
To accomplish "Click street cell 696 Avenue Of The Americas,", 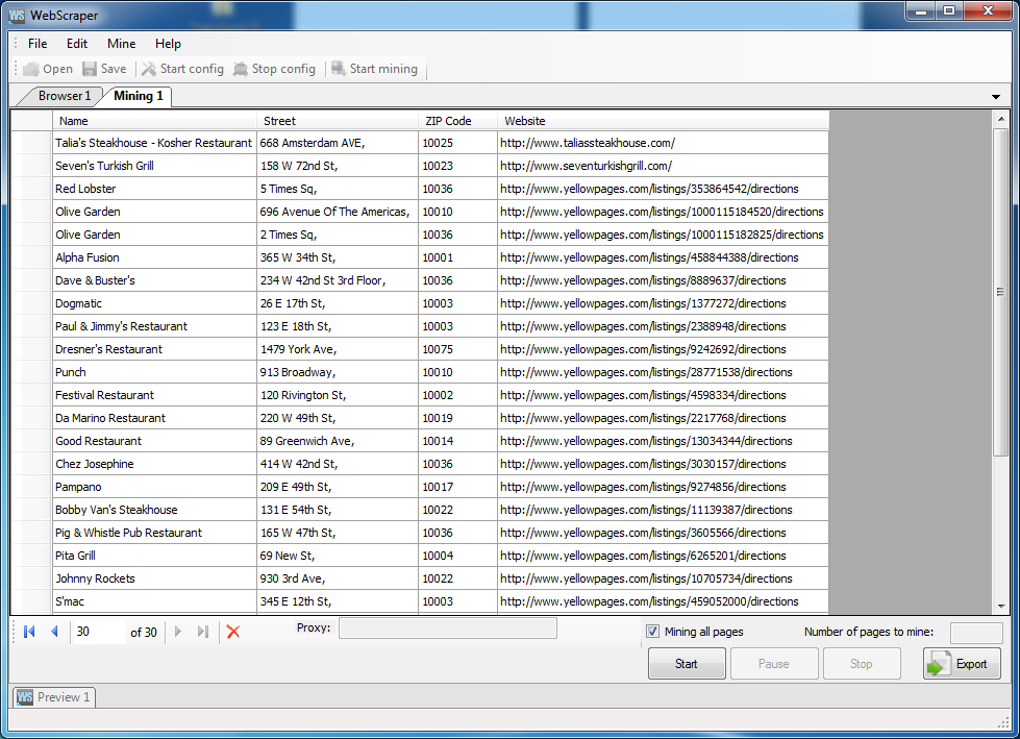I will [x=338, y=212].
